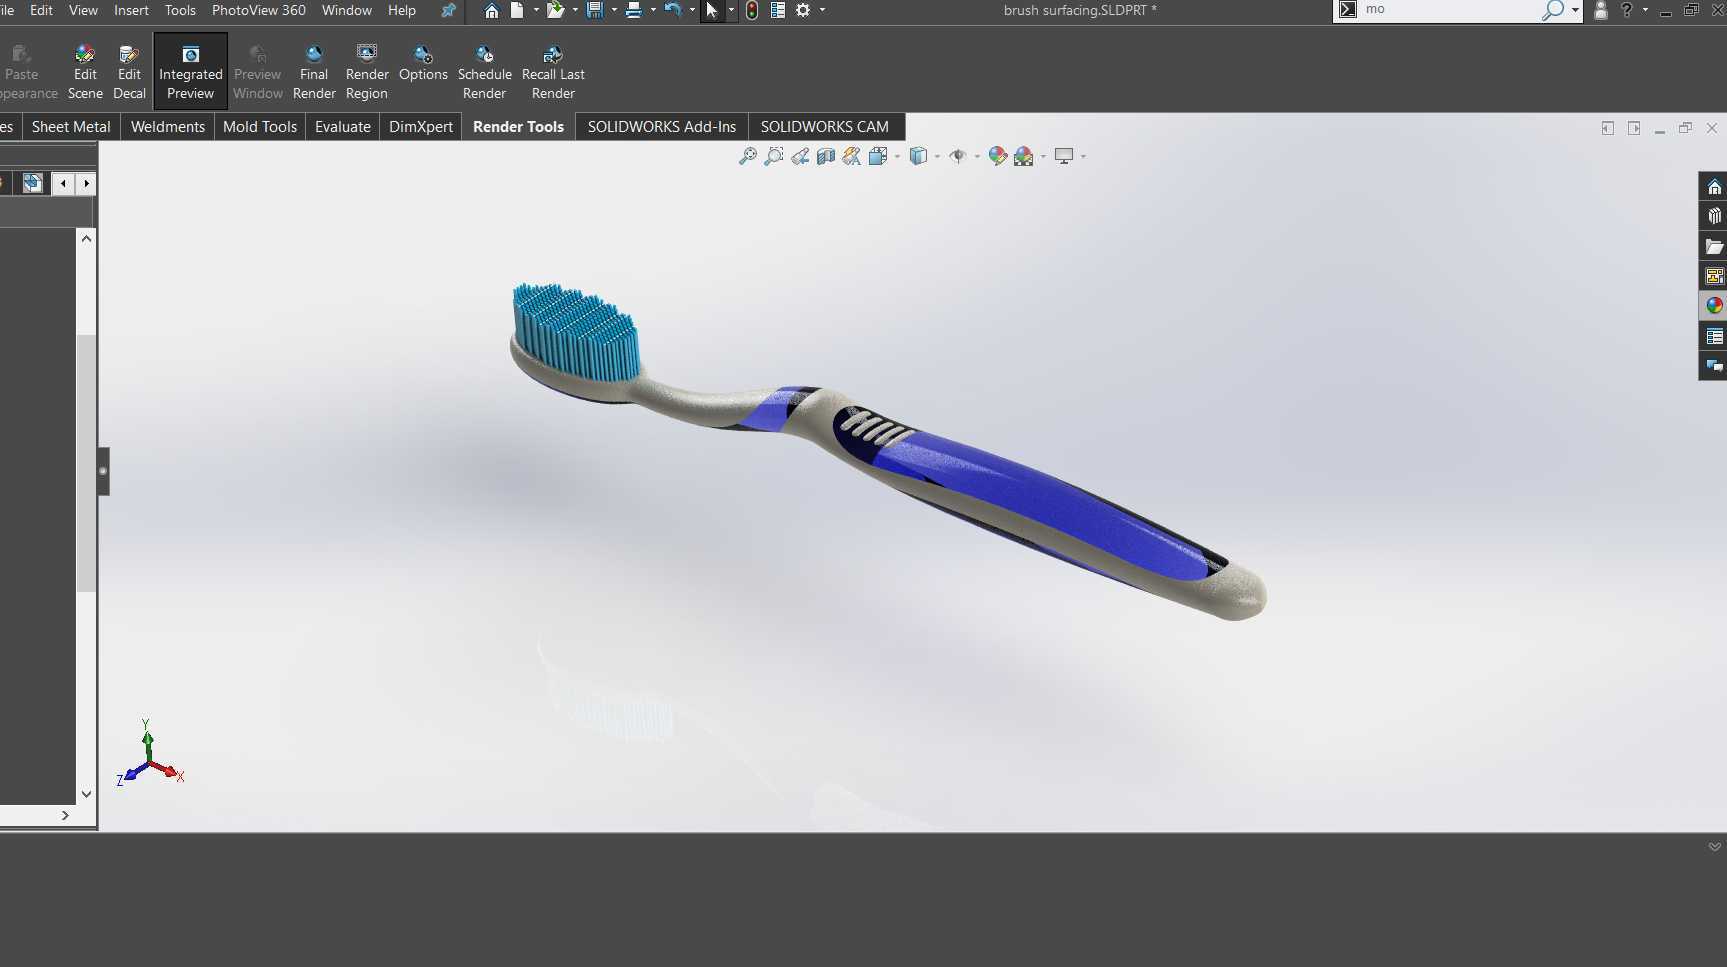The image size is (1727, 967).
Task: Open the Help menu
Action: tap(402, 10)
